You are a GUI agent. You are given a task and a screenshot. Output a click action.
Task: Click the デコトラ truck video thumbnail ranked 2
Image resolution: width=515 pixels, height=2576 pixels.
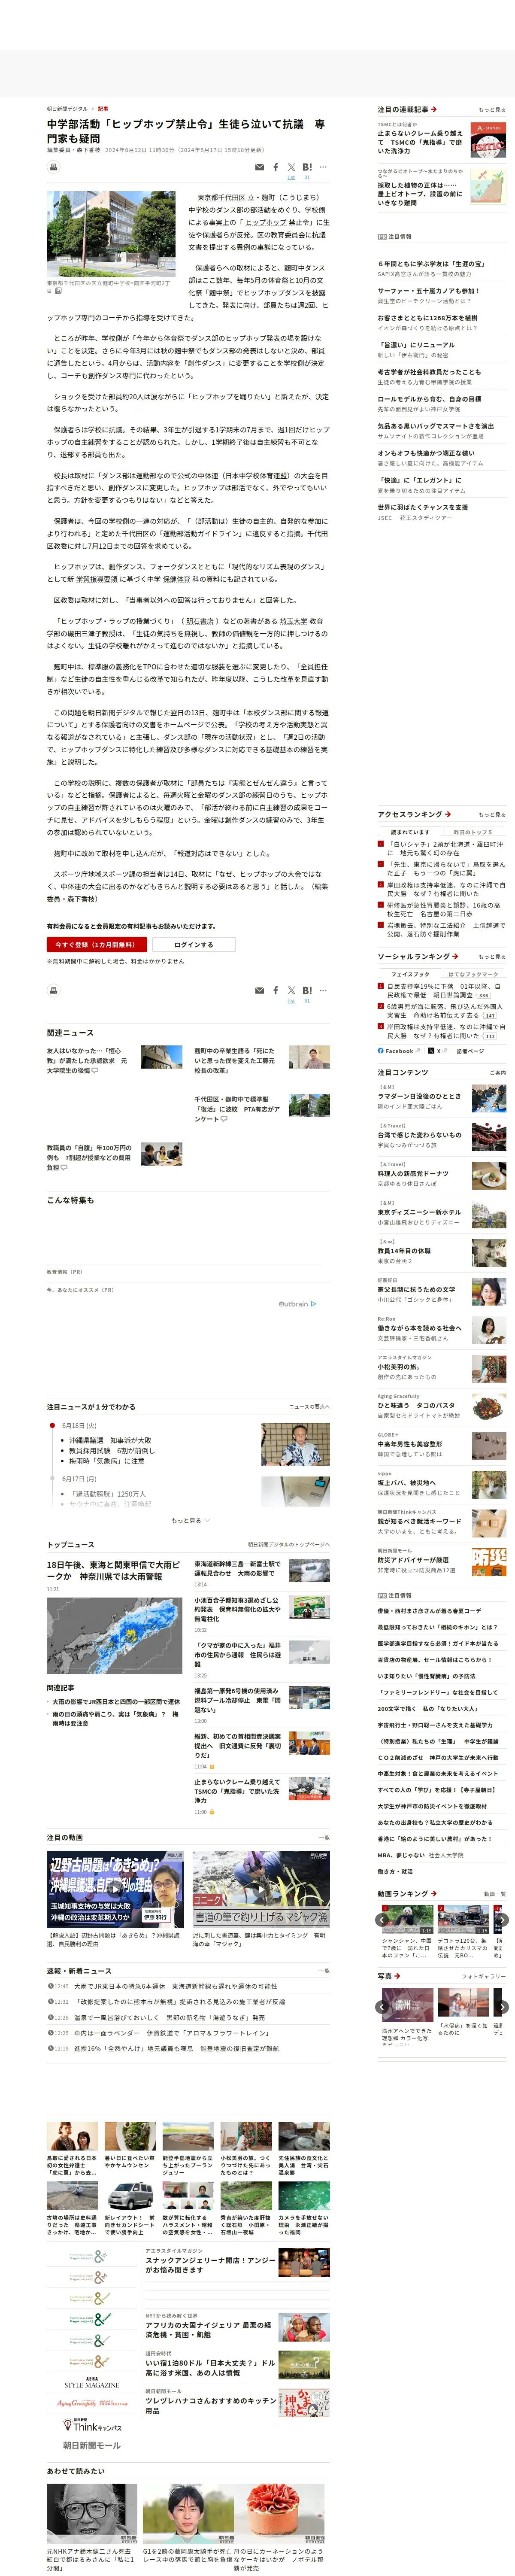463,1920
